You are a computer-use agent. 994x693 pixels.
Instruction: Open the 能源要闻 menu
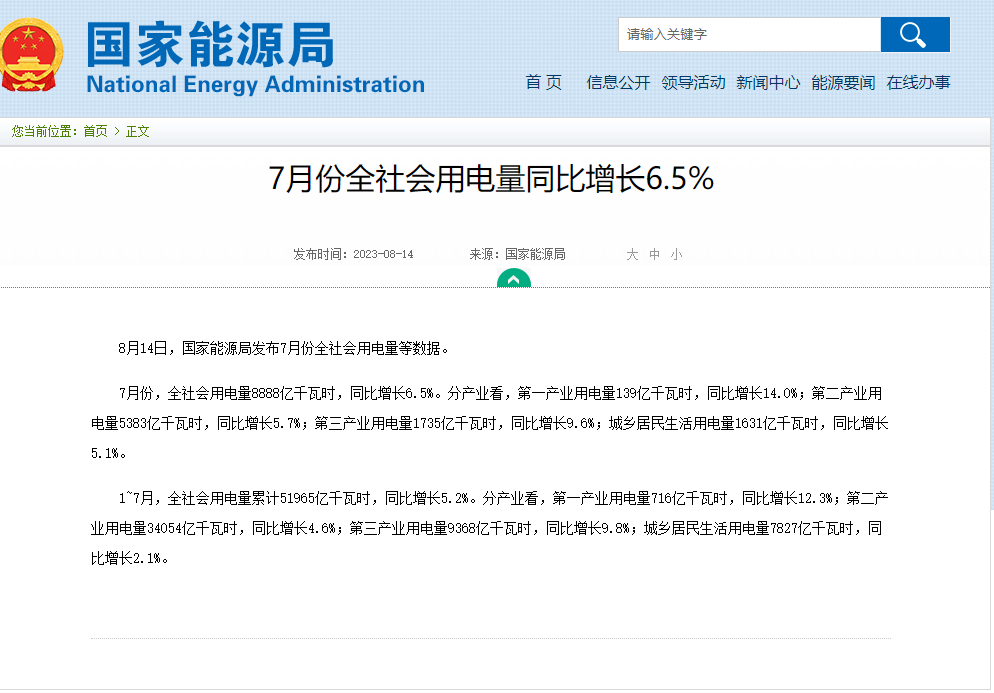point(843,83)
